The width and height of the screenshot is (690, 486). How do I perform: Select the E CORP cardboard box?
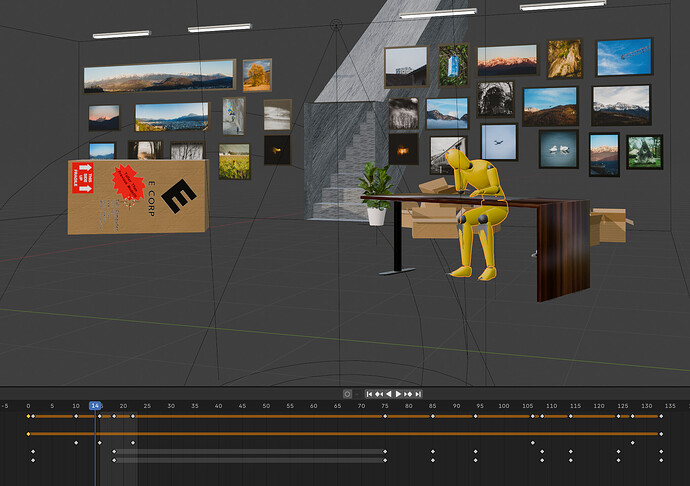click(138, 196)
